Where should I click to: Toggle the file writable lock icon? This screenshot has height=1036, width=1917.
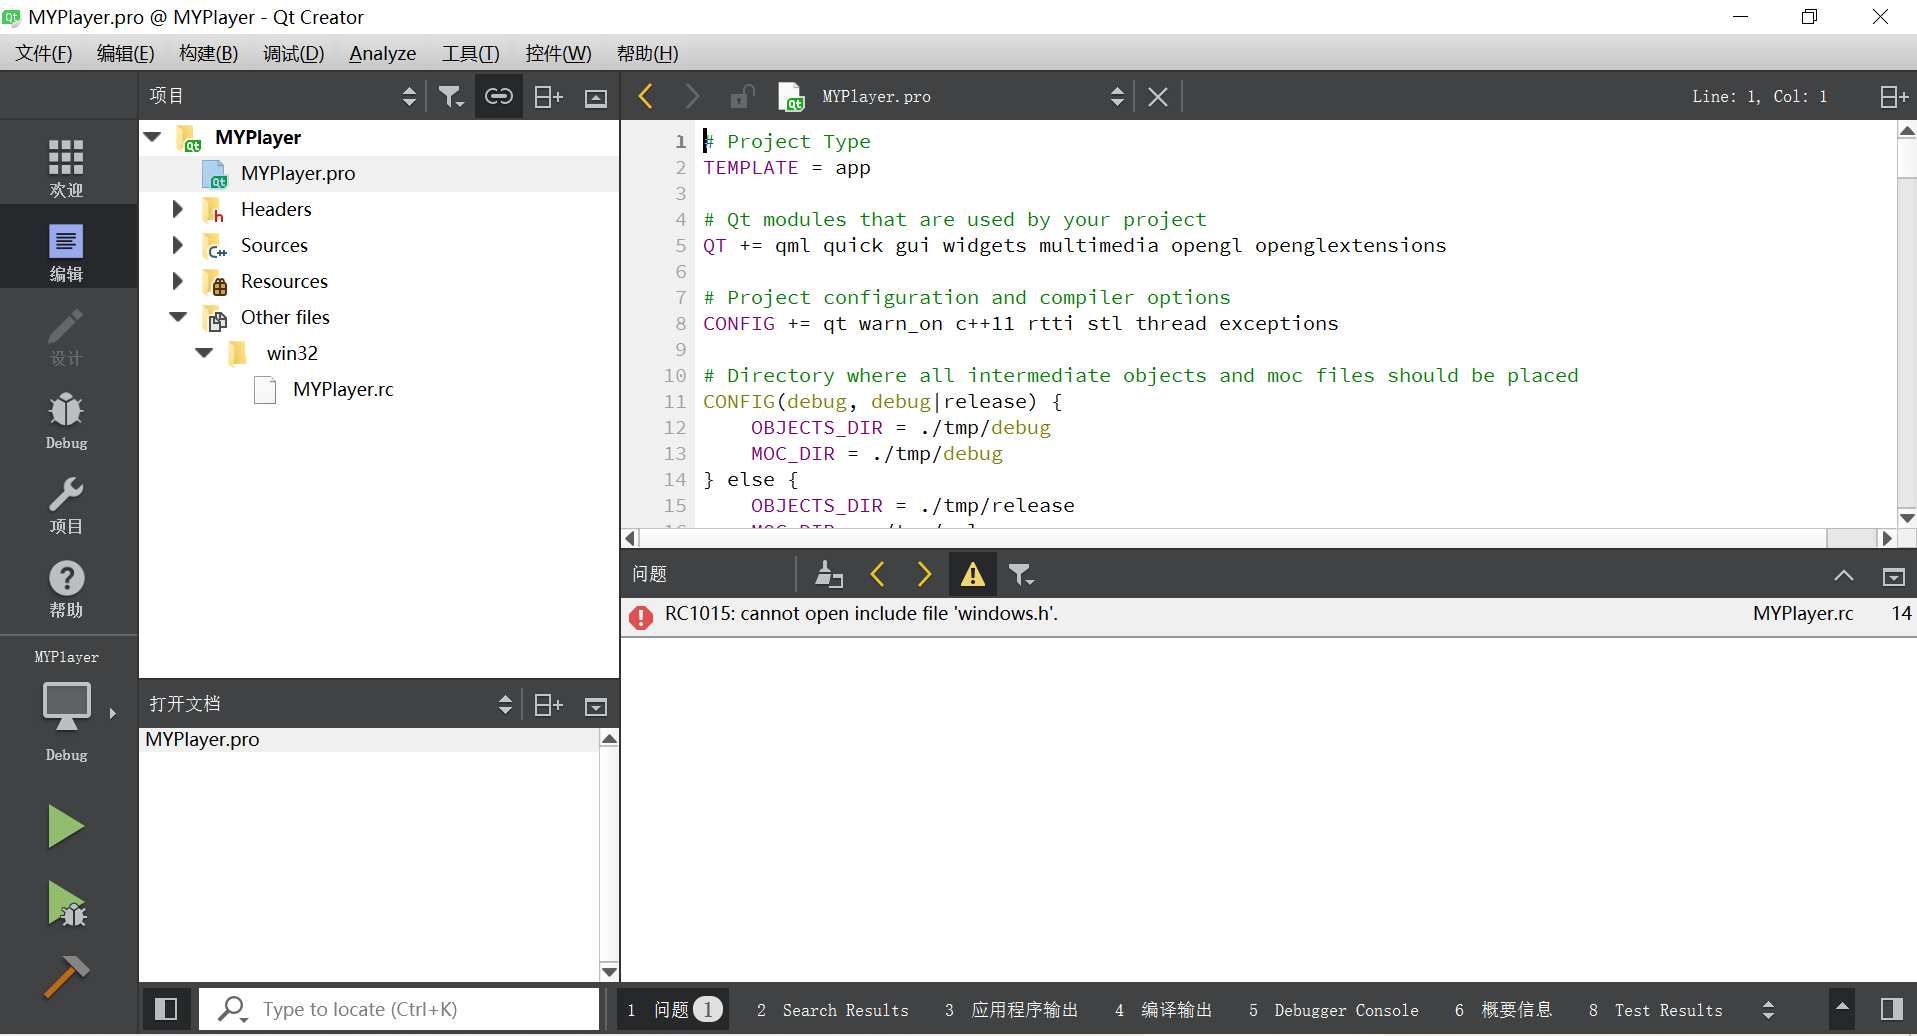pyautogui.click(x=741, y=96)
